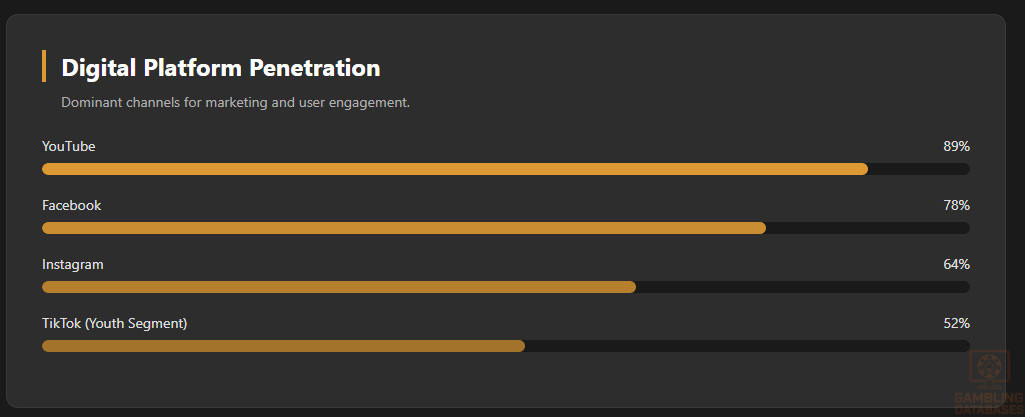Click the orange accent bar beside the title
The height and width of the screenshot is (417, 1025).
point(44,66)
